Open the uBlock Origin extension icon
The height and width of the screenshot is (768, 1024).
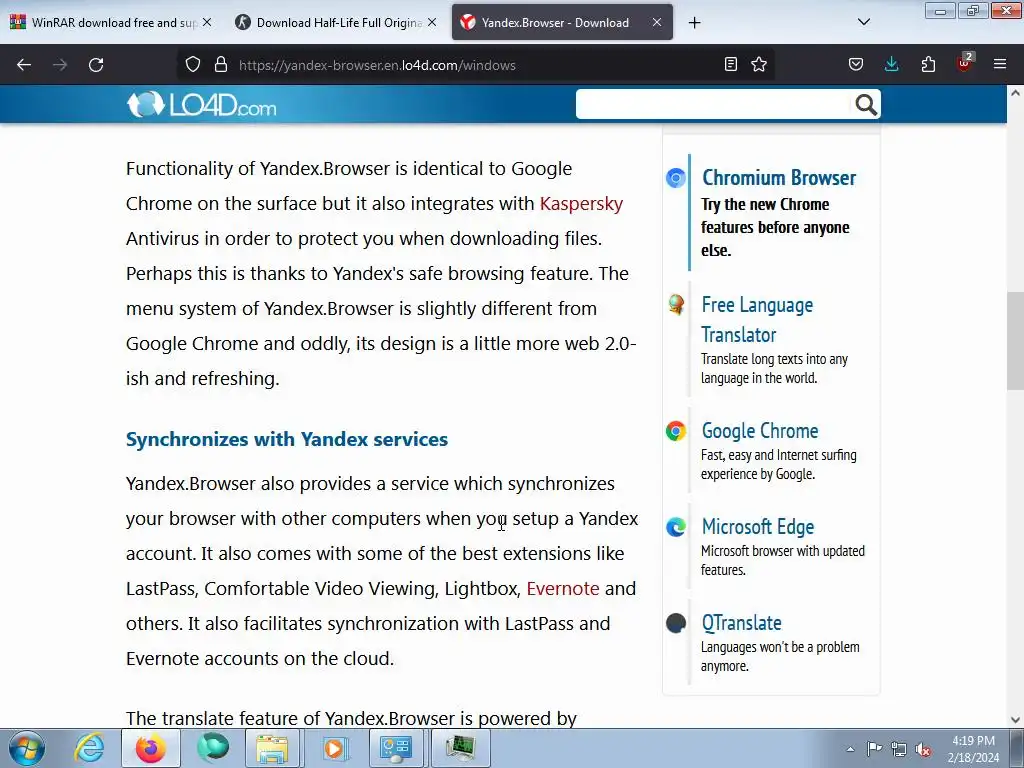(965, 63)
